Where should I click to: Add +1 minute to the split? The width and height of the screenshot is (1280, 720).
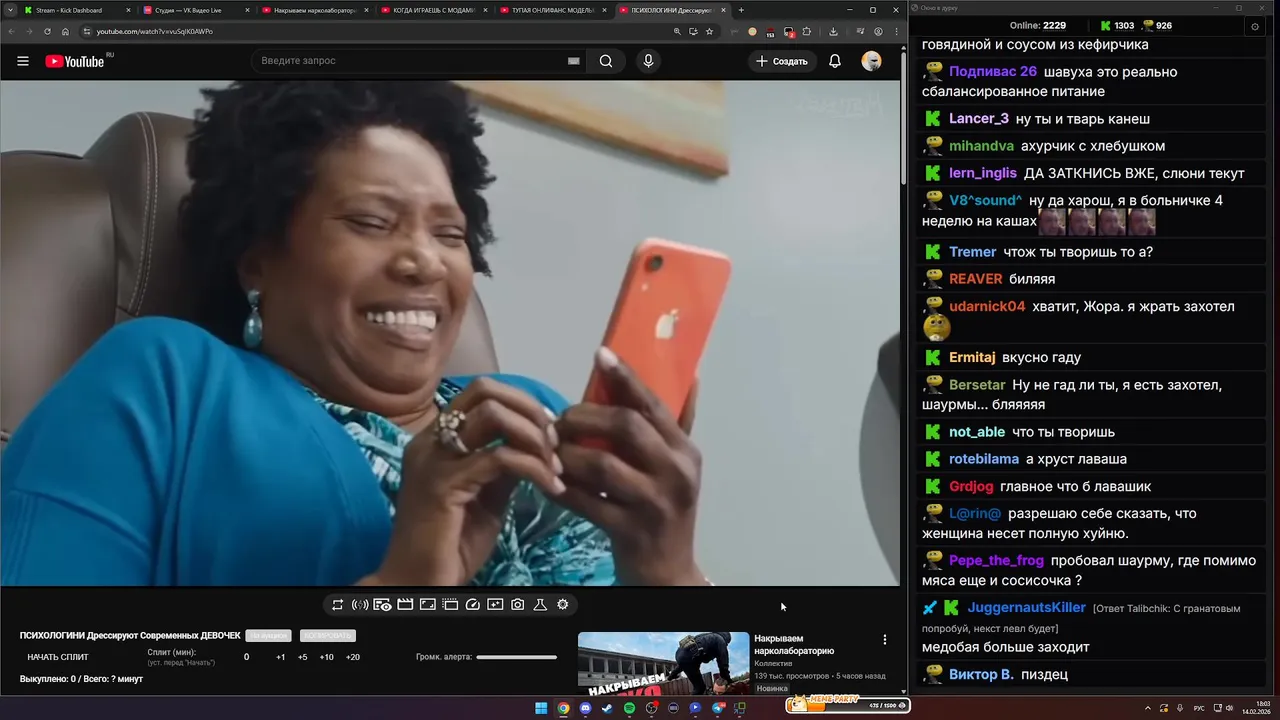point(281,657)
